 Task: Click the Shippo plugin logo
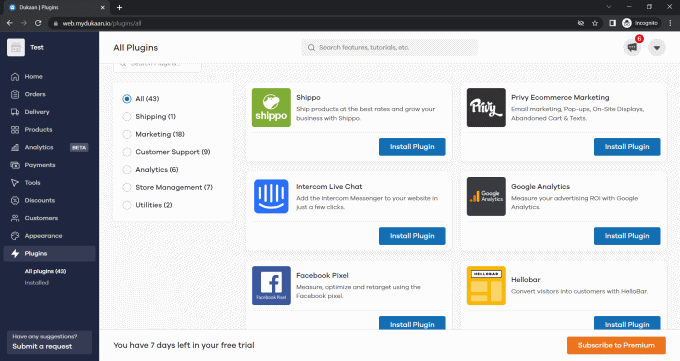[271, 108]
